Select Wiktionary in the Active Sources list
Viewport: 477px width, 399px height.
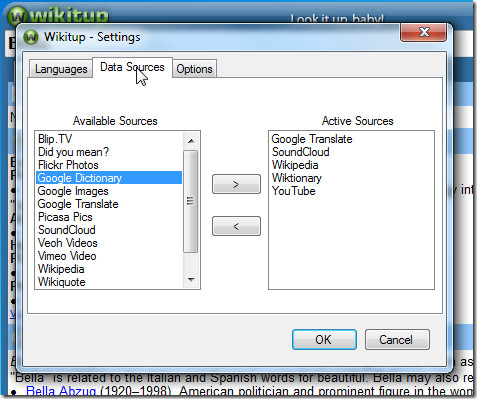coord(297,178)
